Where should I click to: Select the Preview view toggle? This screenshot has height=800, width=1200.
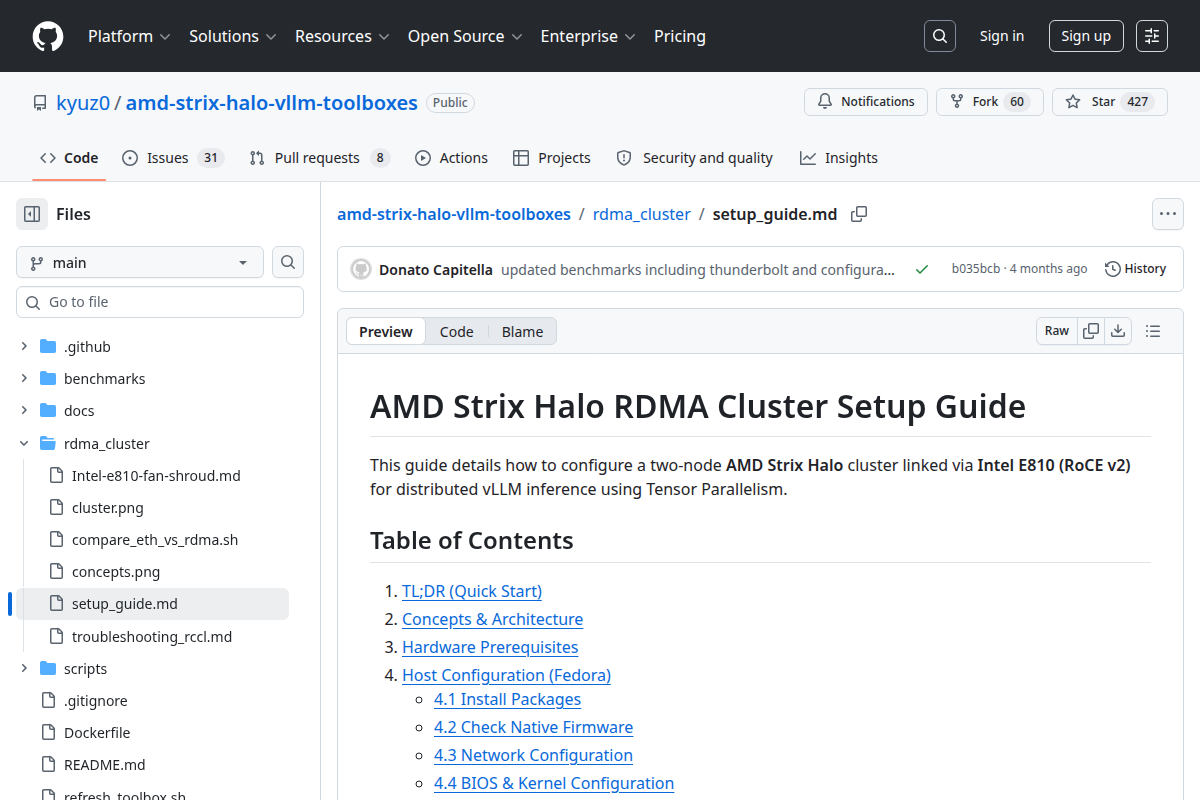[386, 331]
